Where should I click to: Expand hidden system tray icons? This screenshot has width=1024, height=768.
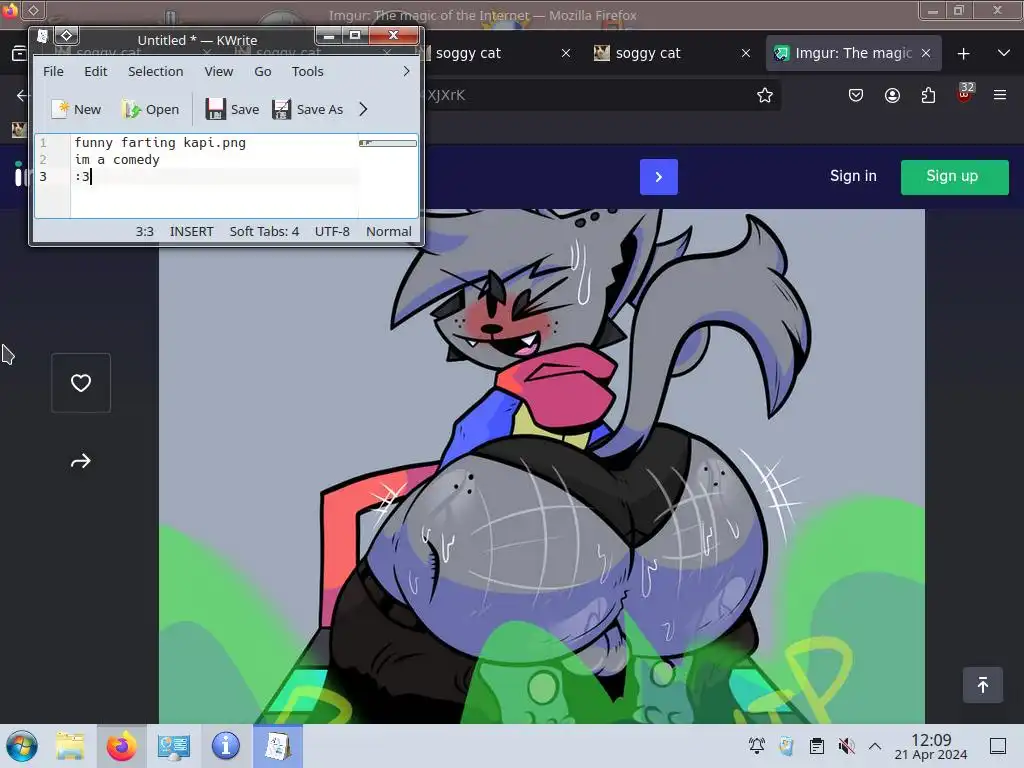[875, 746]
